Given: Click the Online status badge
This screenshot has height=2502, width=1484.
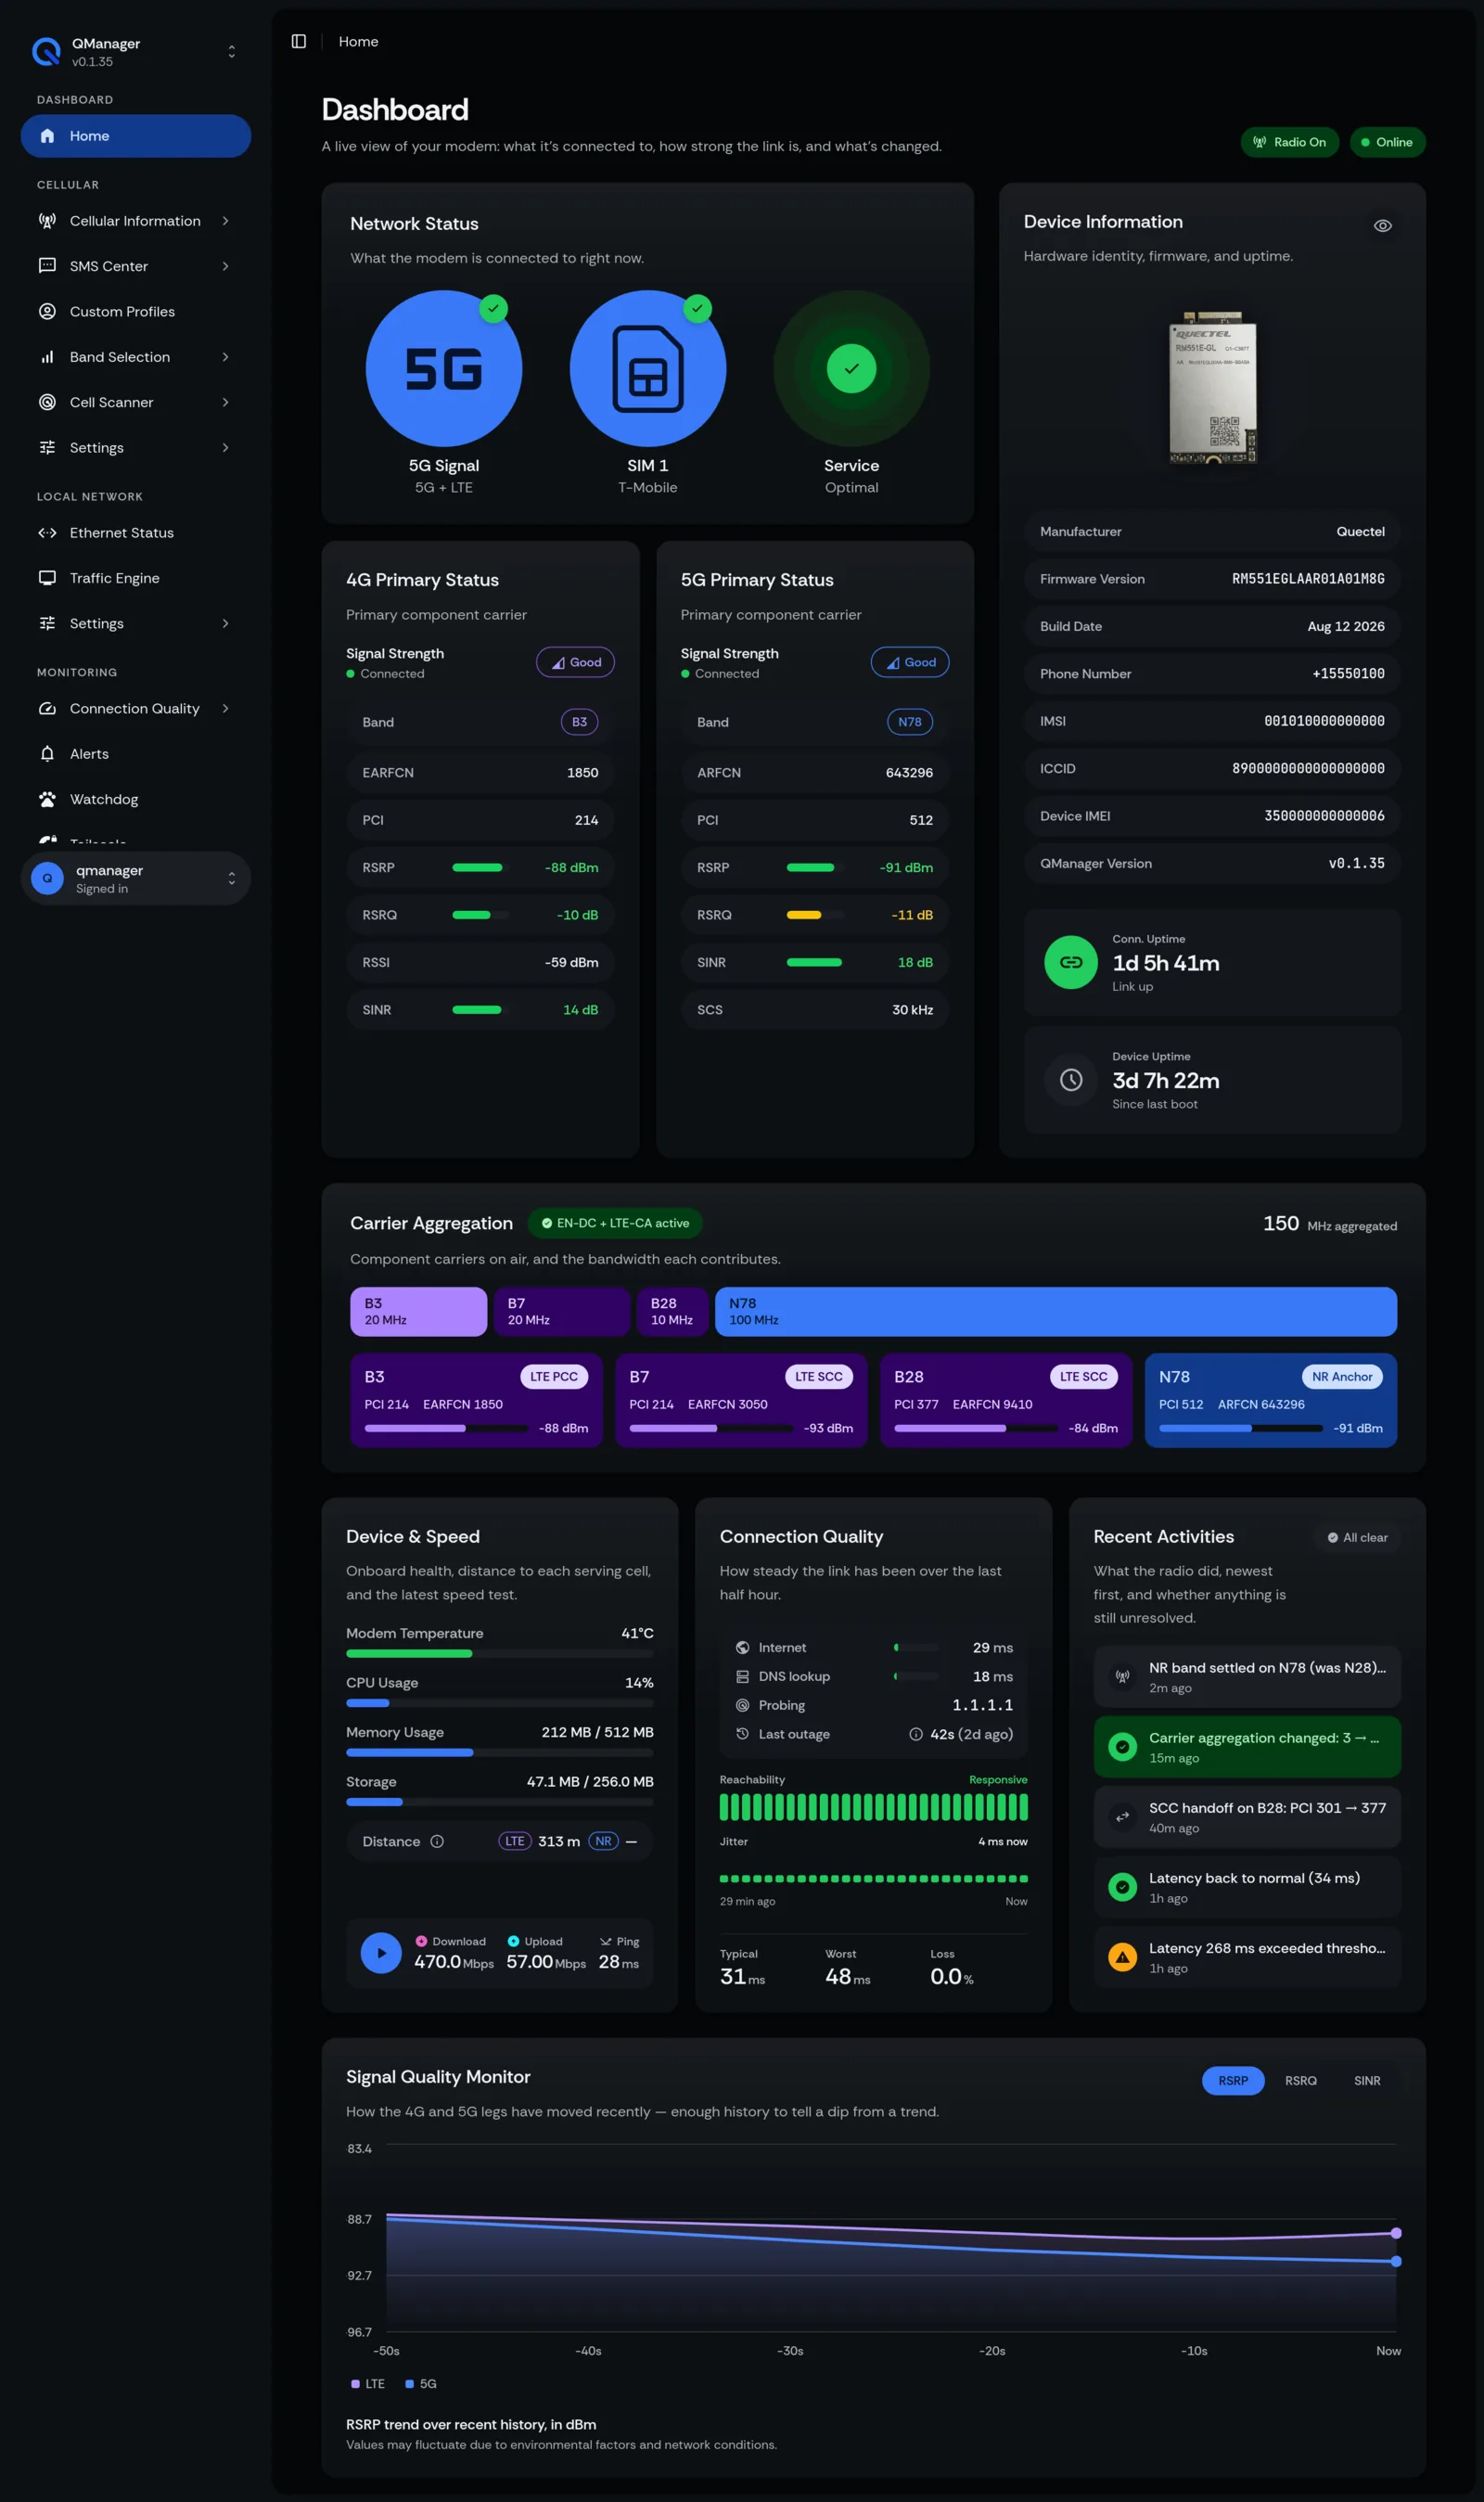Looking at the screenshot, I should (x=1388, y=142).
